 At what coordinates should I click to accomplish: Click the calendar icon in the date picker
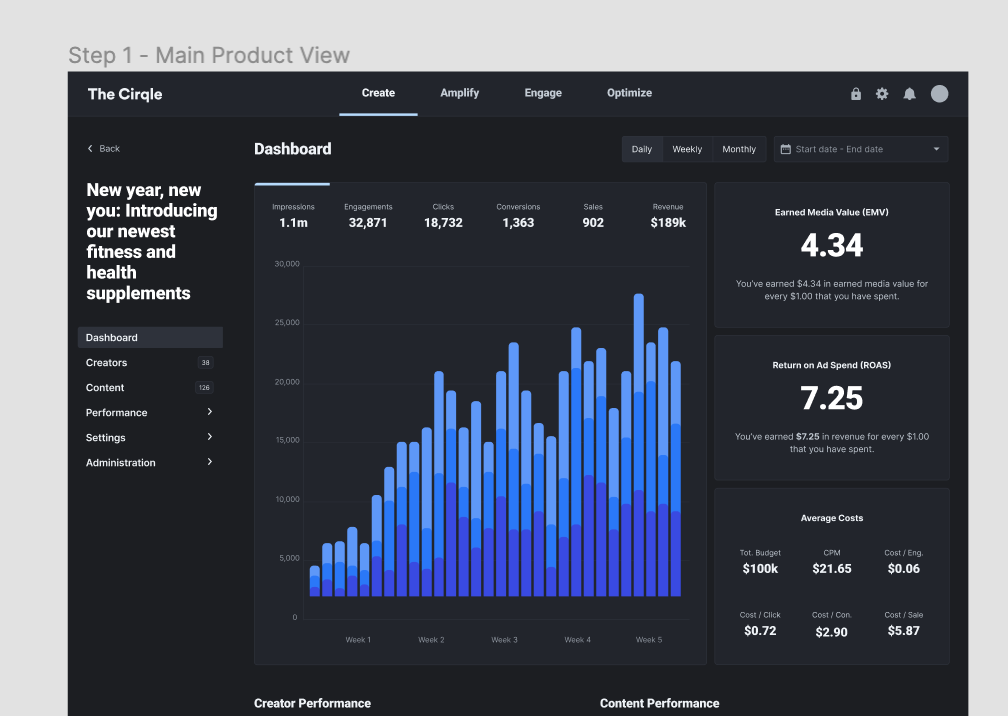(x=786, y=148)
